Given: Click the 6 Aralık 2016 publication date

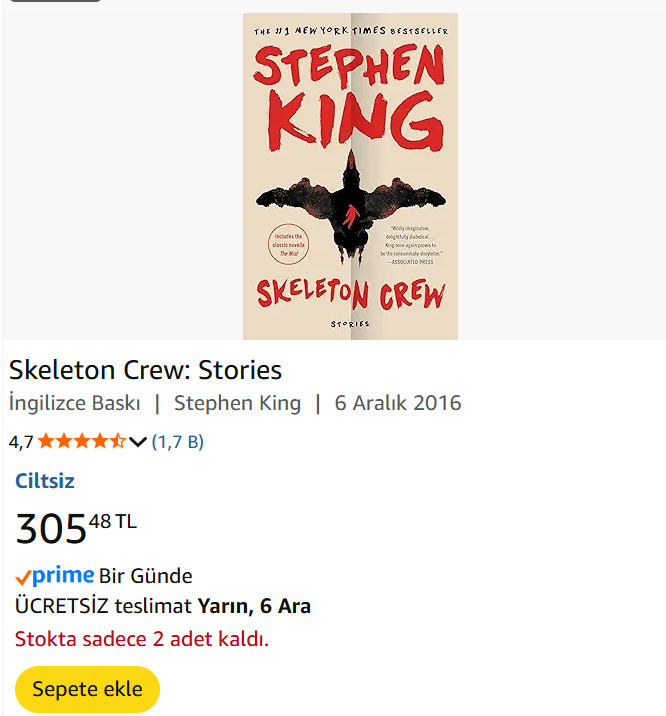Looking at the screenshot, I should 398,403.
